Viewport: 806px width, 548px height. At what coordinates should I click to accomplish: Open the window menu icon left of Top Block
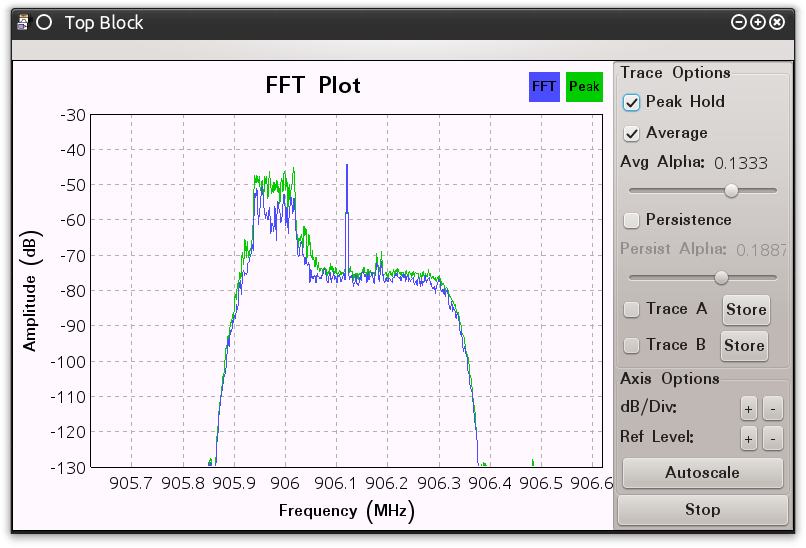point(44,22)
